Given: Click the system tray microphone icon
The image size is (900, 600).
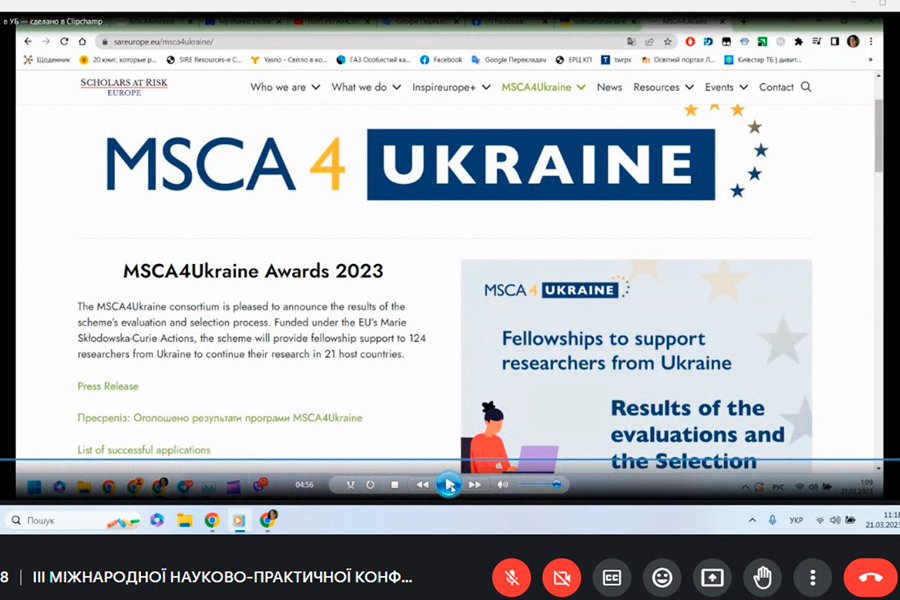Looking at the screenshot, I should coord(773,520).
